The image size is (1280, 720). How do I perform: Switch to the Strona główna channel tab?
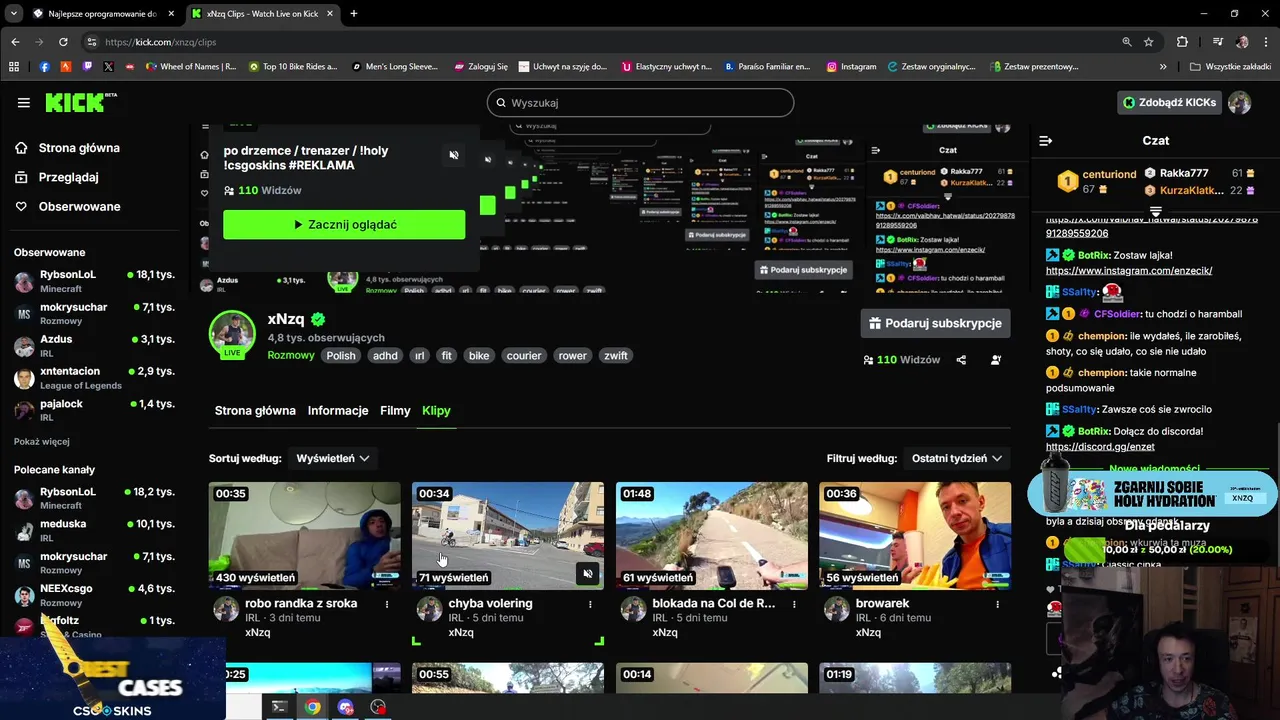coord(255,411)
